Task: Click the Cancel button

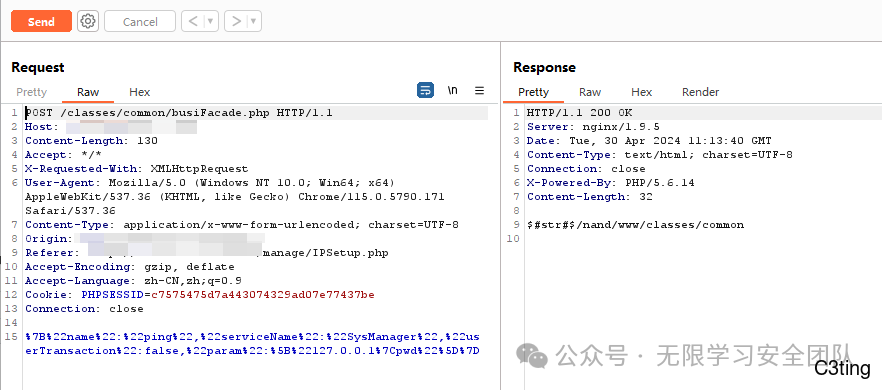Action: click(140, 21)
